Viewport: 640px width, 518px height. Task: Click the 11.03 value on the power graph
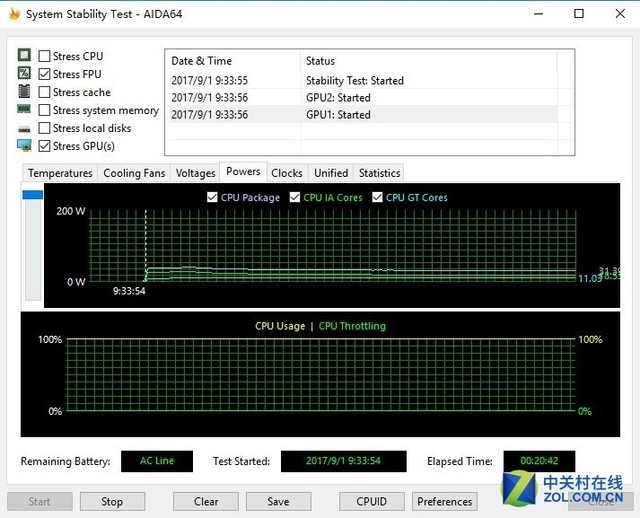click(x=590, y=278)
